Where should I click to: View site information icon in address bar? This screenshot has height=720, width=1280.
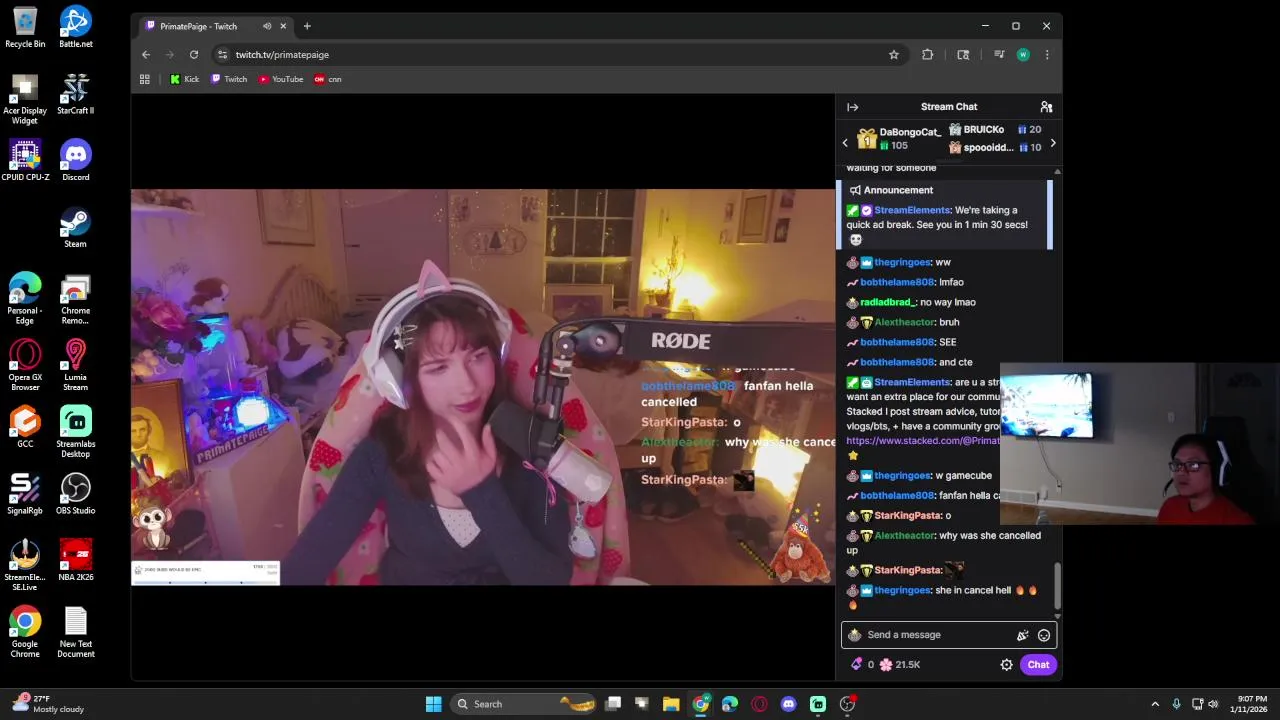222,55
